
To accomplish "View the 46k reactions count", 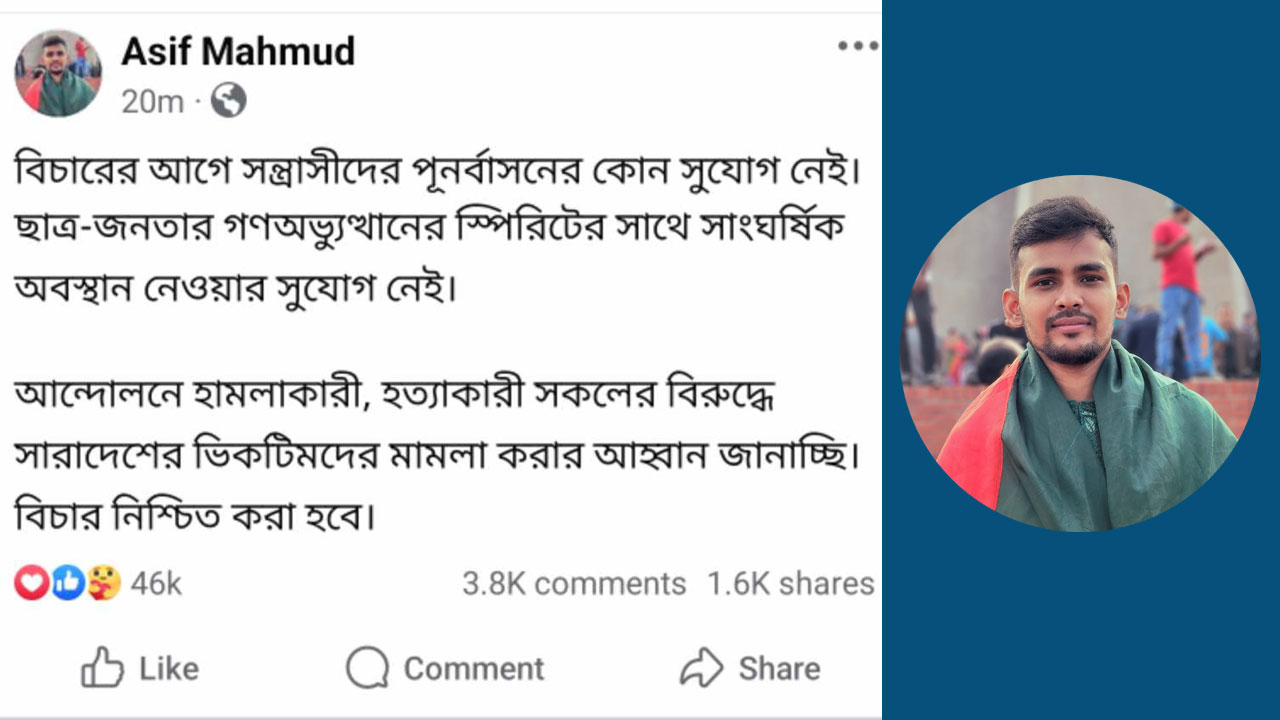I will 156,584.
